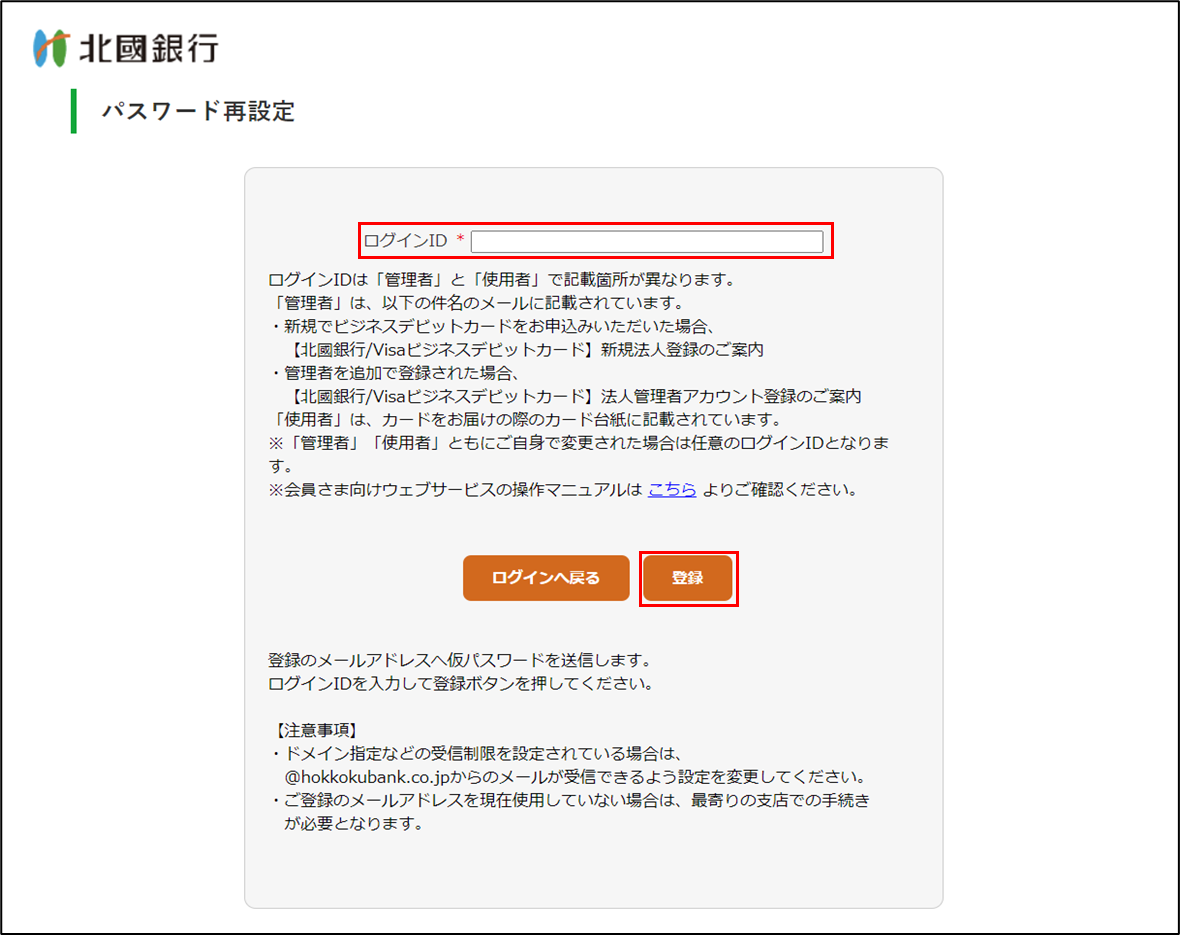Click the 最寄りの支店での手続き notice line

pos(570,801)
